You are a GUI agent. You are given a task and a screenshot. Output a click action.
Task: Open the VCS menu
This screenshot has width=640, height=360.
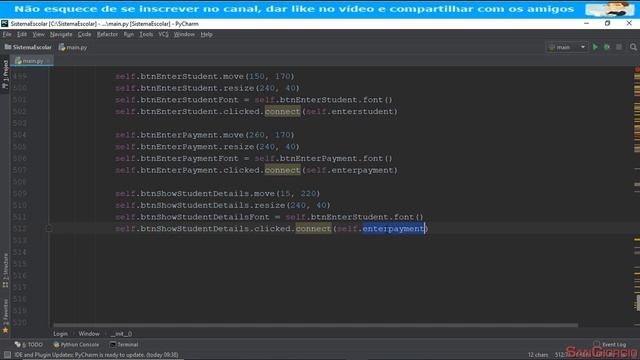coord(163,34)
